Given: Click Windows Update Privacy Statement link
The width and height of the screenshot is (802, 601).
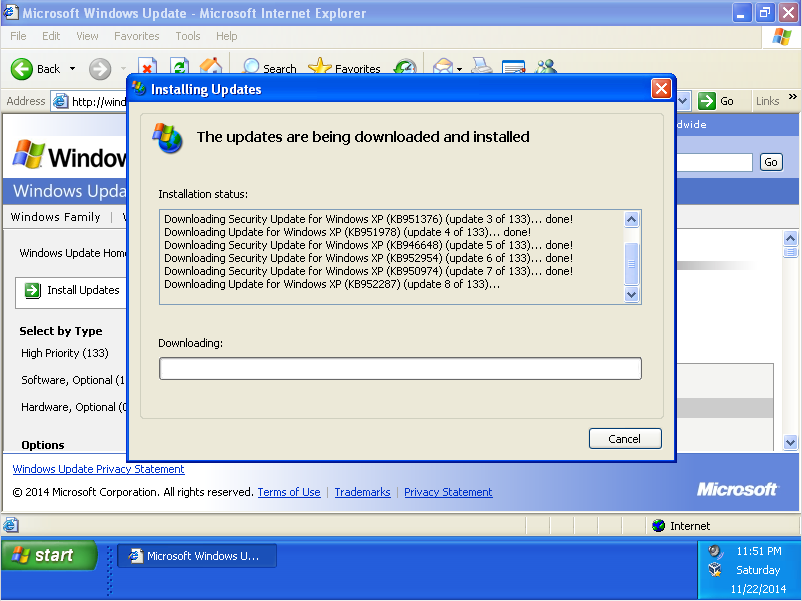Looking at the screenshot, I should click(x=98, y=469).
